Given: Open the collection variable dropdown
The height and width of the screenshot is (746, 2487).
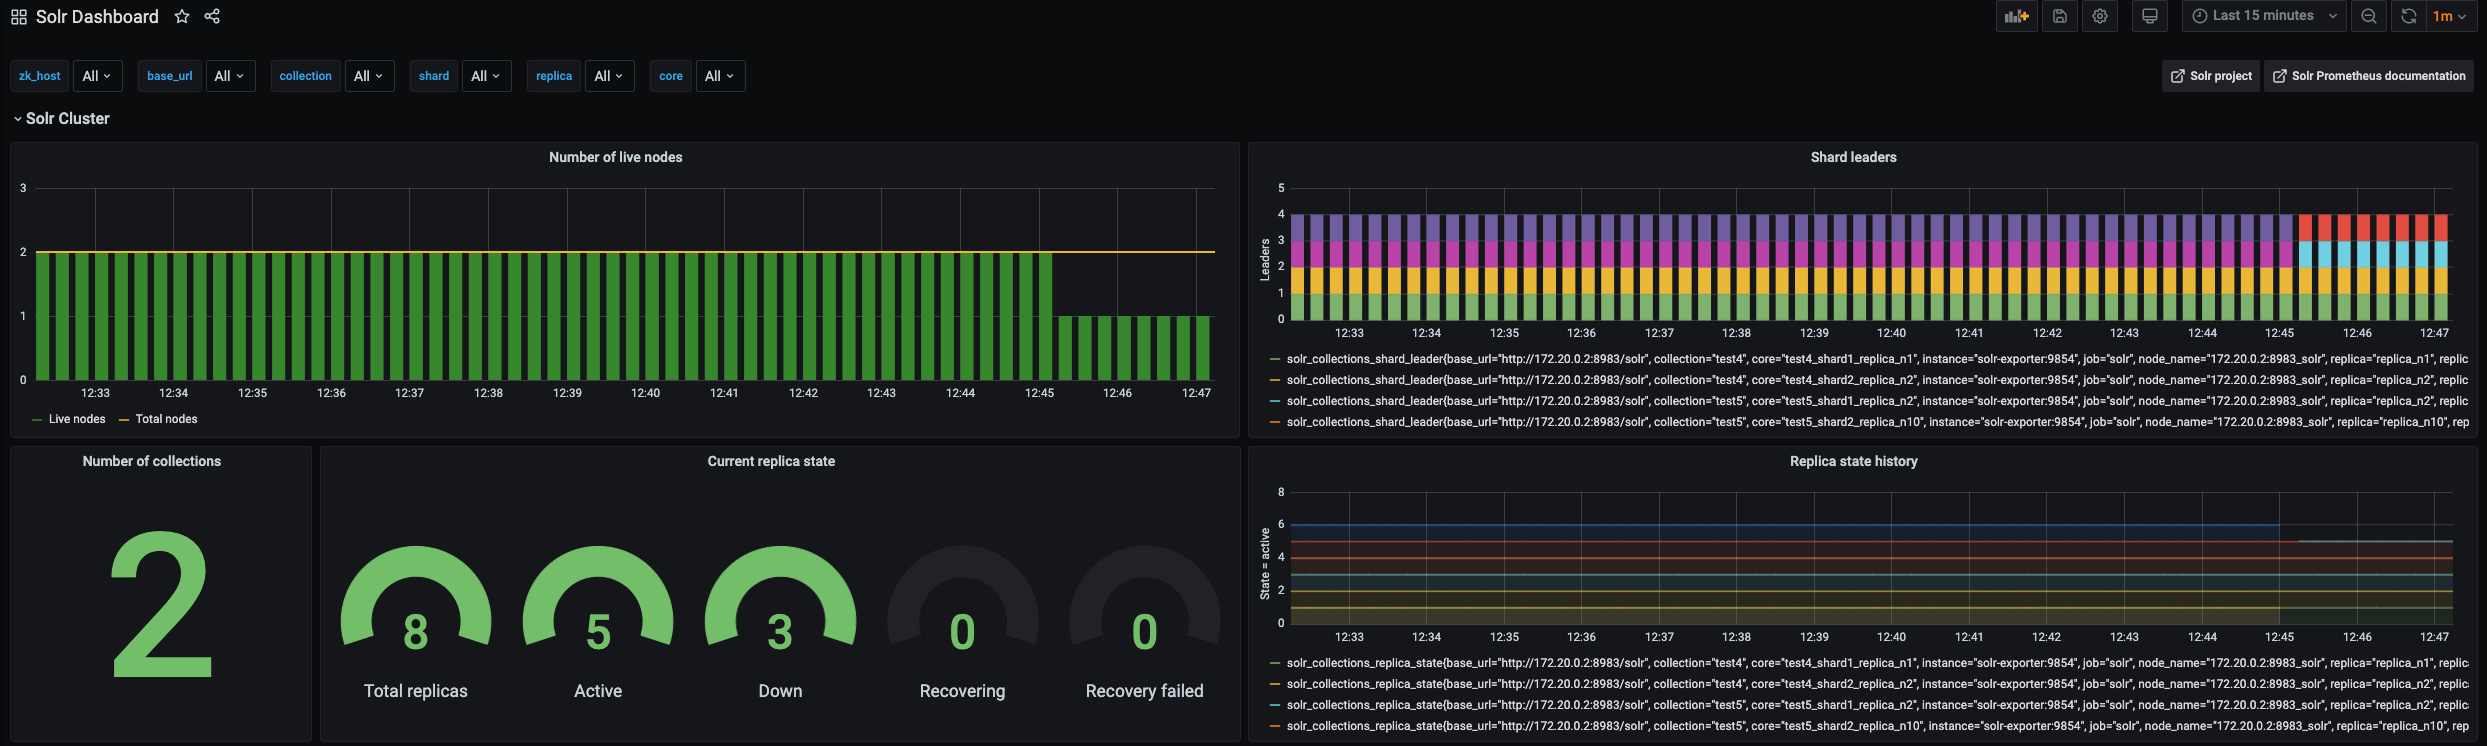Looking at the screenshot, I should tap(368, 76).
